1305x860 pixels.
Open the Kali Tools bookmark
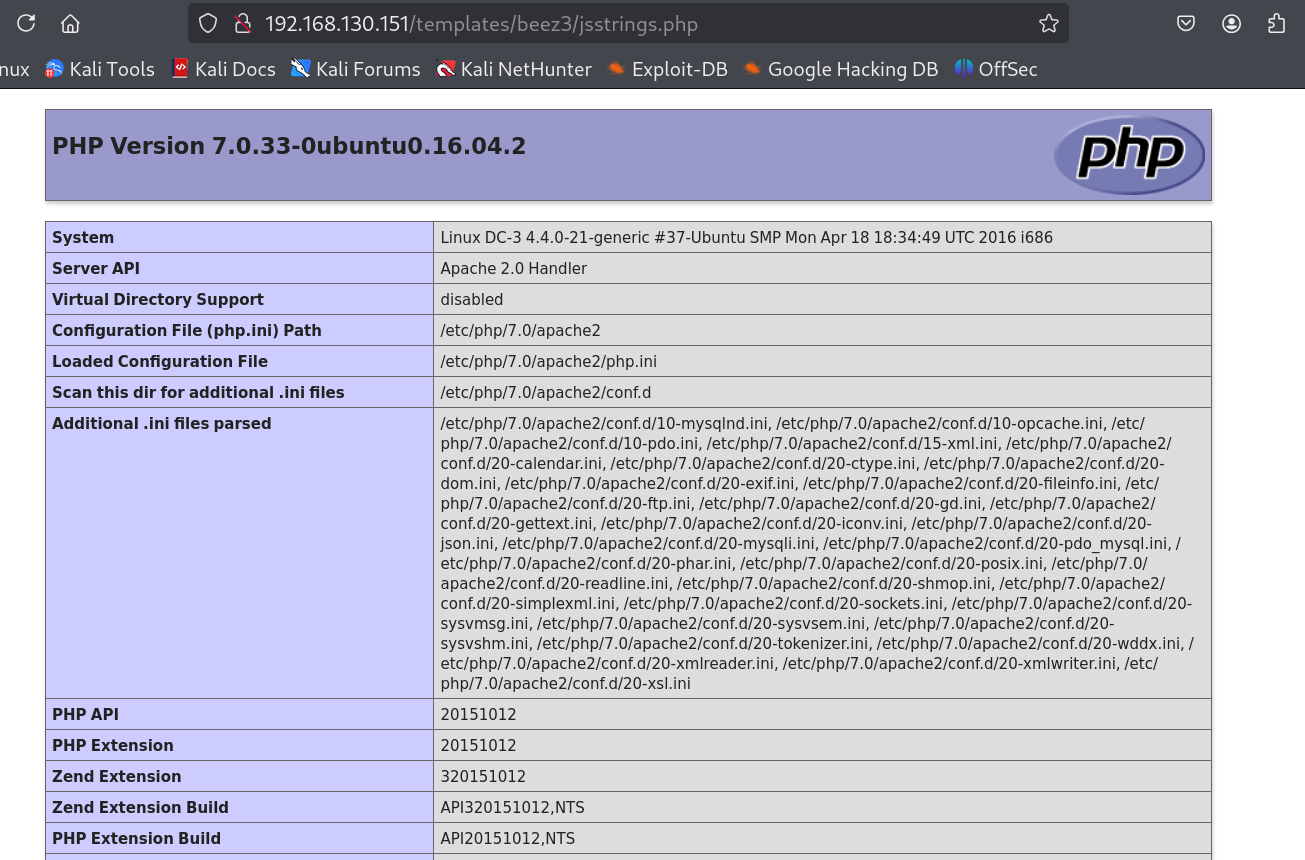tap(100, 69)
